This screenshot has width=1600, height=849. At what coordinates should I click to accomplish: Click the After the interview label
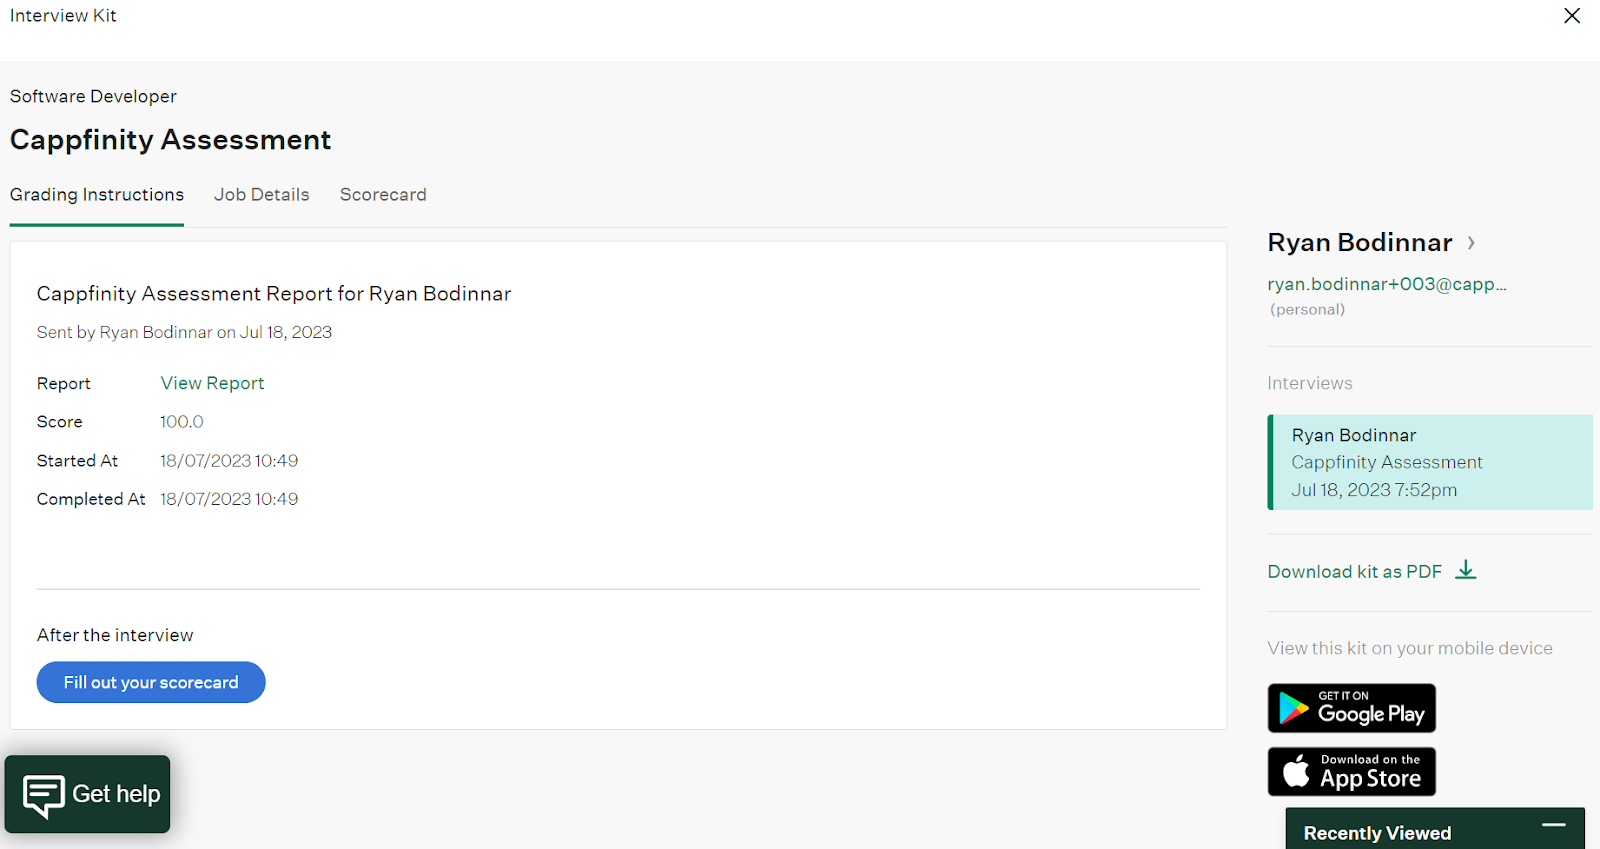click(115, 635)
